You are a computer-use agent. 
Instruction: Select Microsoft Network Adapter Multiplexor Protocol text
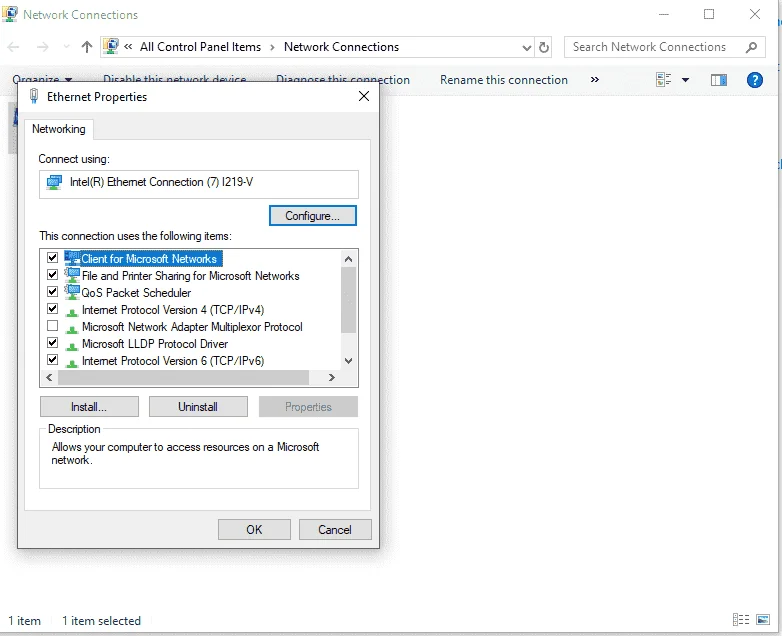192,327
